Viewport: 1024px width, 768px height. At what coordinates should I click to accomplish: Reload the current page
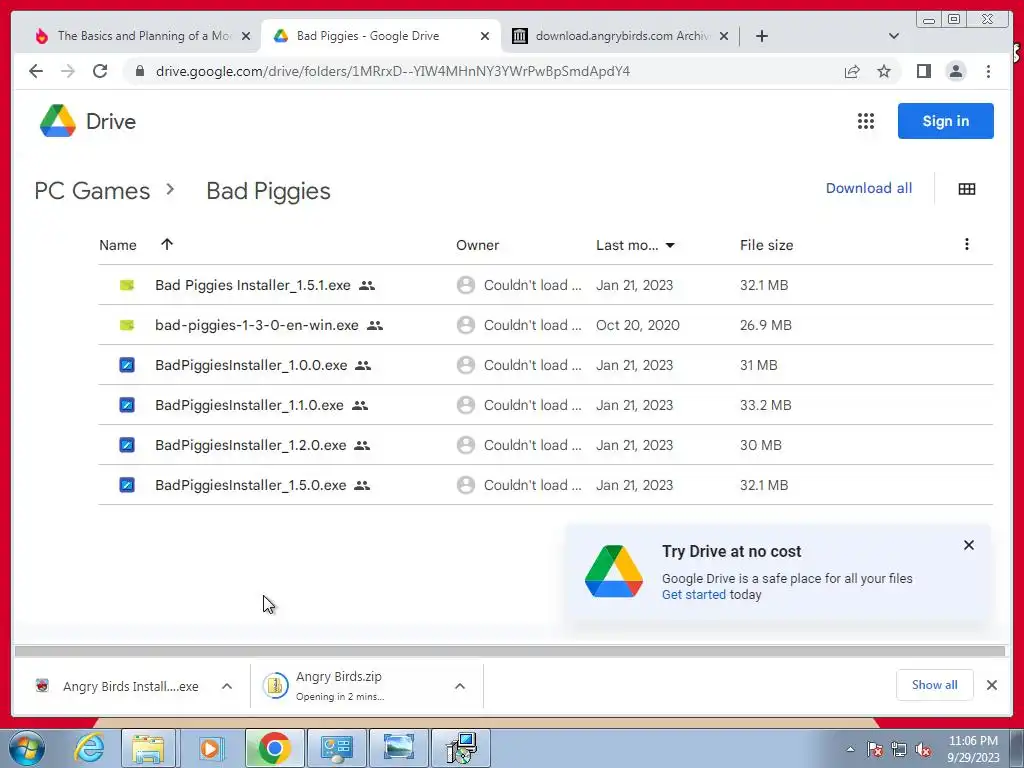click(100, 71)
